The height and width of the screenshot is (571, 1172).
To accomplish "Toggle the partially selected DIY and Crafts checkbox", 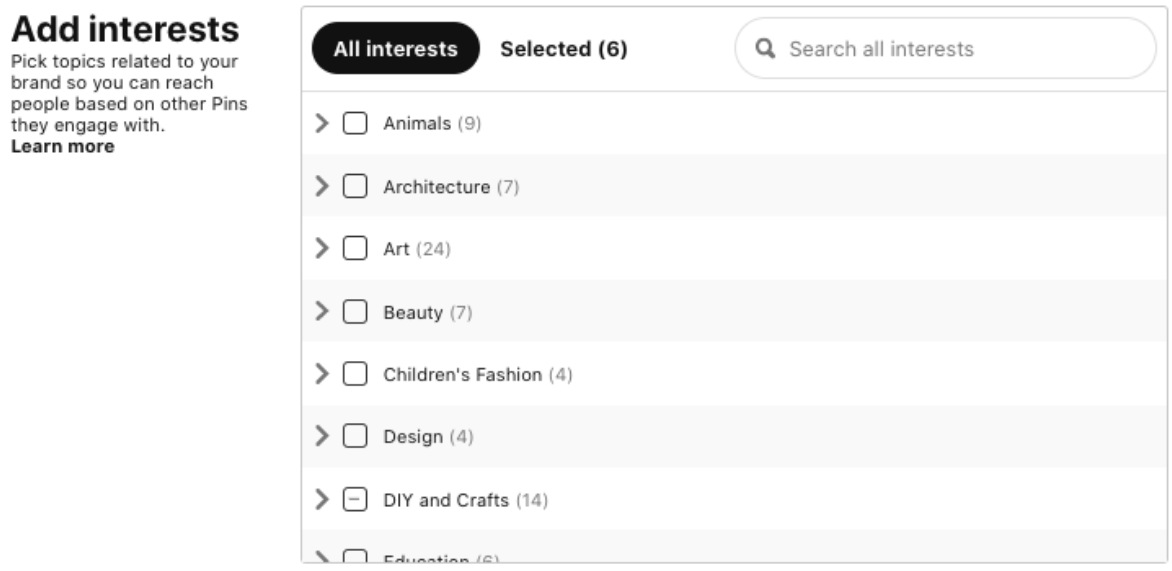I will (x=355, y=499).
